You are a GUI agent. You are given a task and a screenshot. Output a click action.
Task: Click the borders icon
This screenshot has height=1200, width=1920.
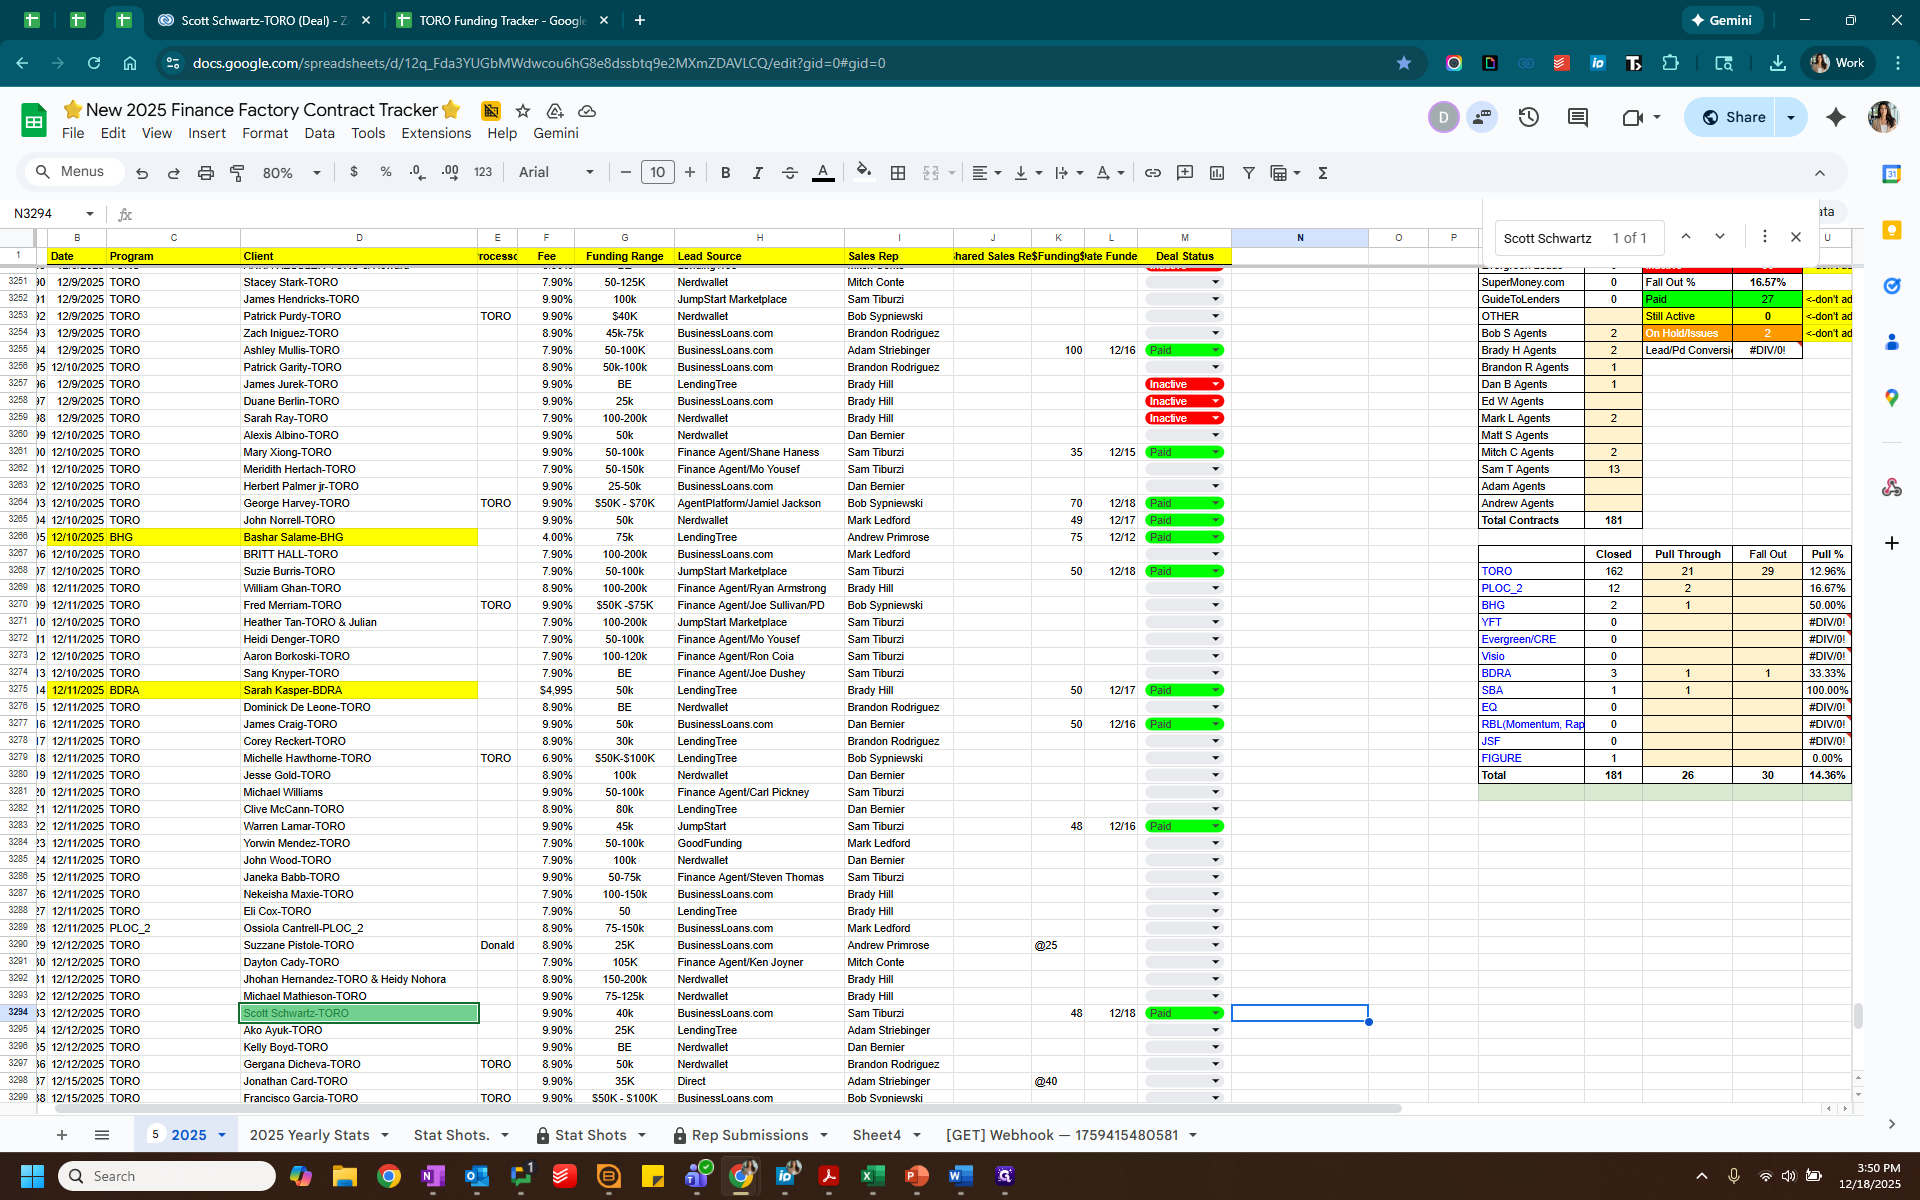tap(898, 173)
